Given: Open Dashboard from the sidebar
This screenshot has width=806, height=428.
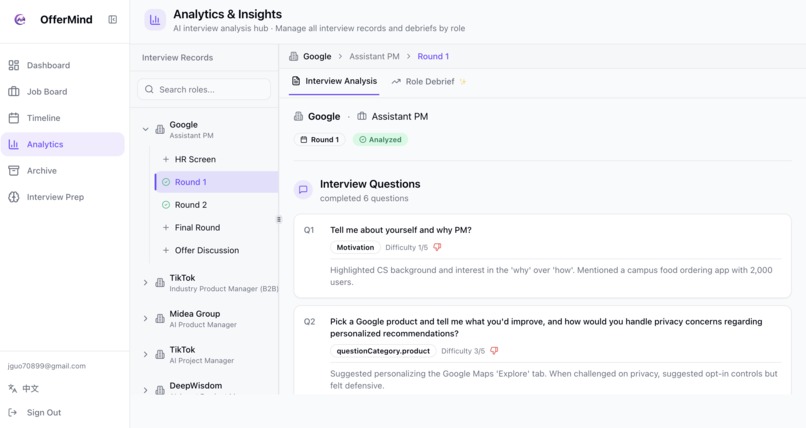Looking at the screenshot, I should 62,65.
